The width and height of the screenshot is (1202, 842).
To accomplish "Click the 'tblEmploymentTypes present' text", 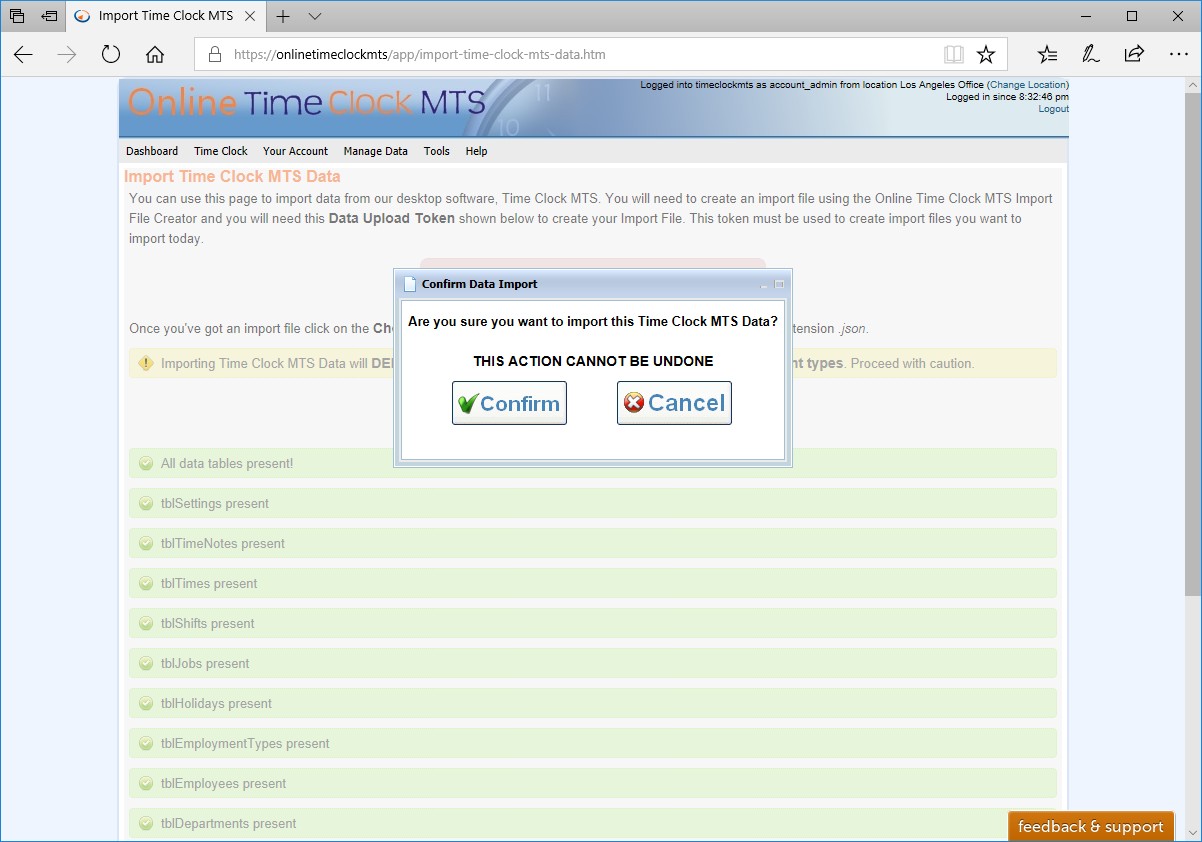I will coord(245,744).
